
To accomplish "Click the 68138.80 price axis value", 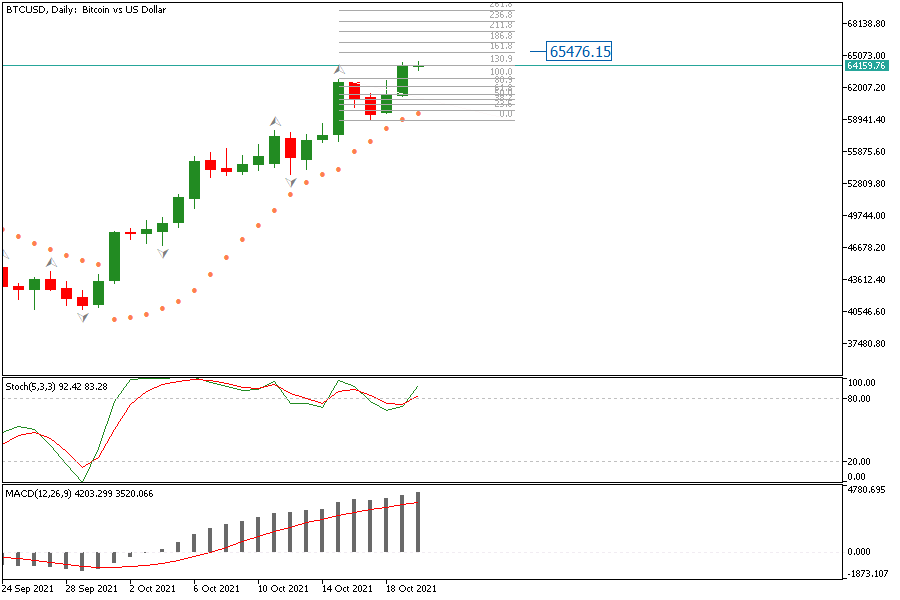I will pyautogui.click(x=866, y=24).
